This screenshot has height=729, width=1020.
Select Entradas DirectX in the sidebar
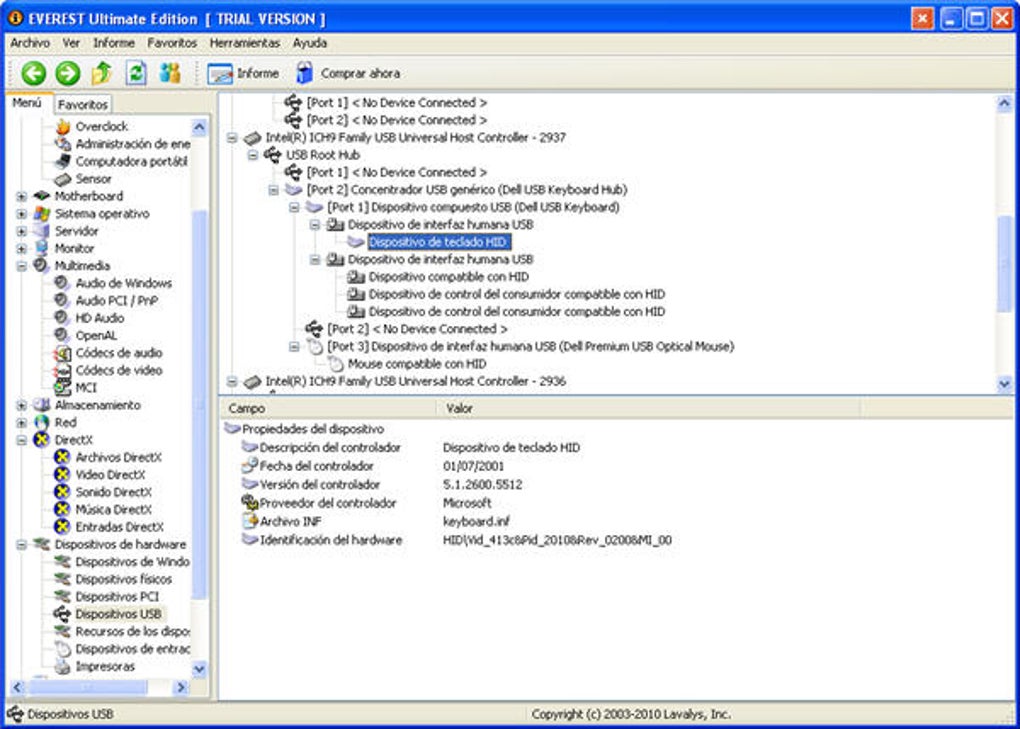(x=120, y=527)
